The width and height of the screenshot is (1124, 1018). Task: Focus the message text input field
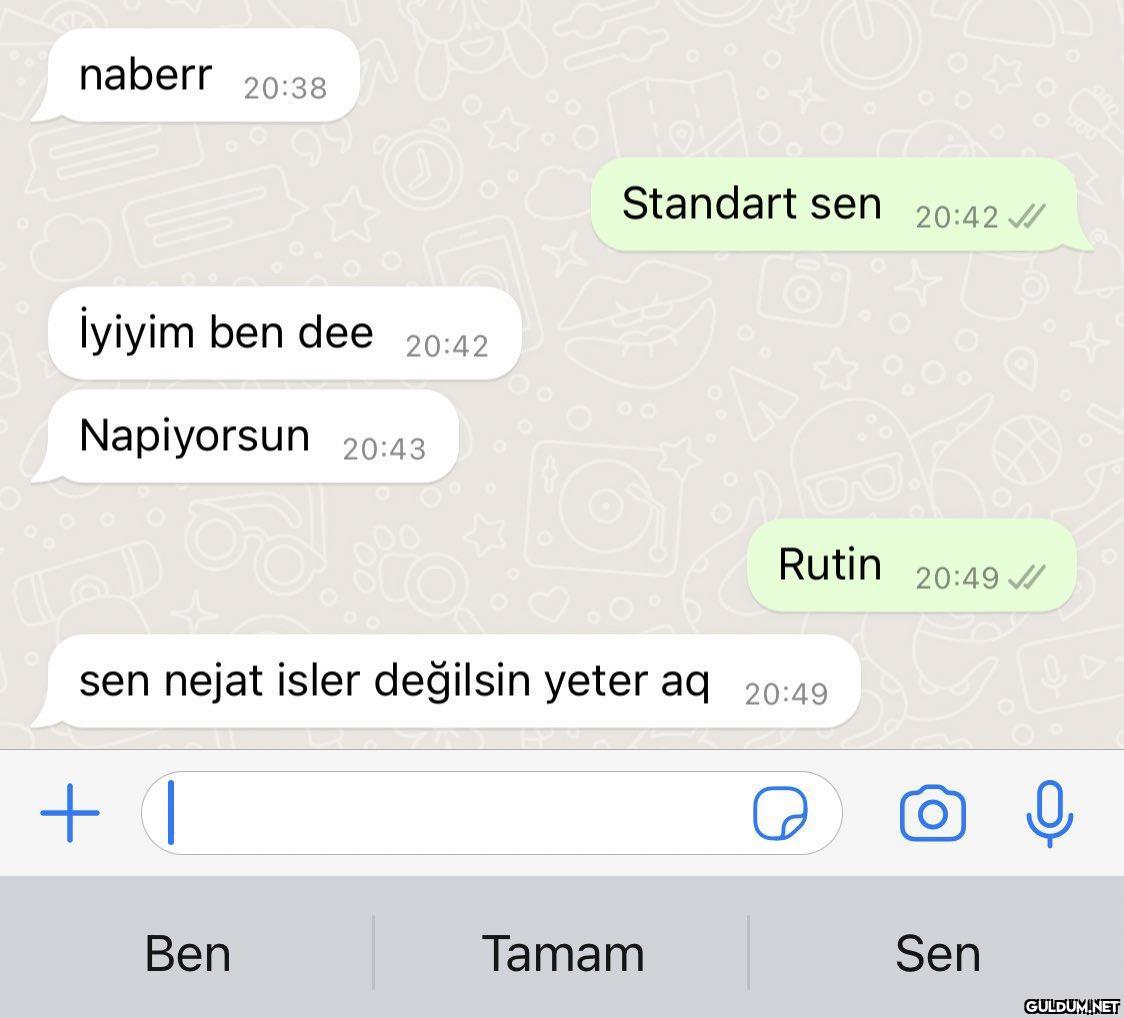492,813
